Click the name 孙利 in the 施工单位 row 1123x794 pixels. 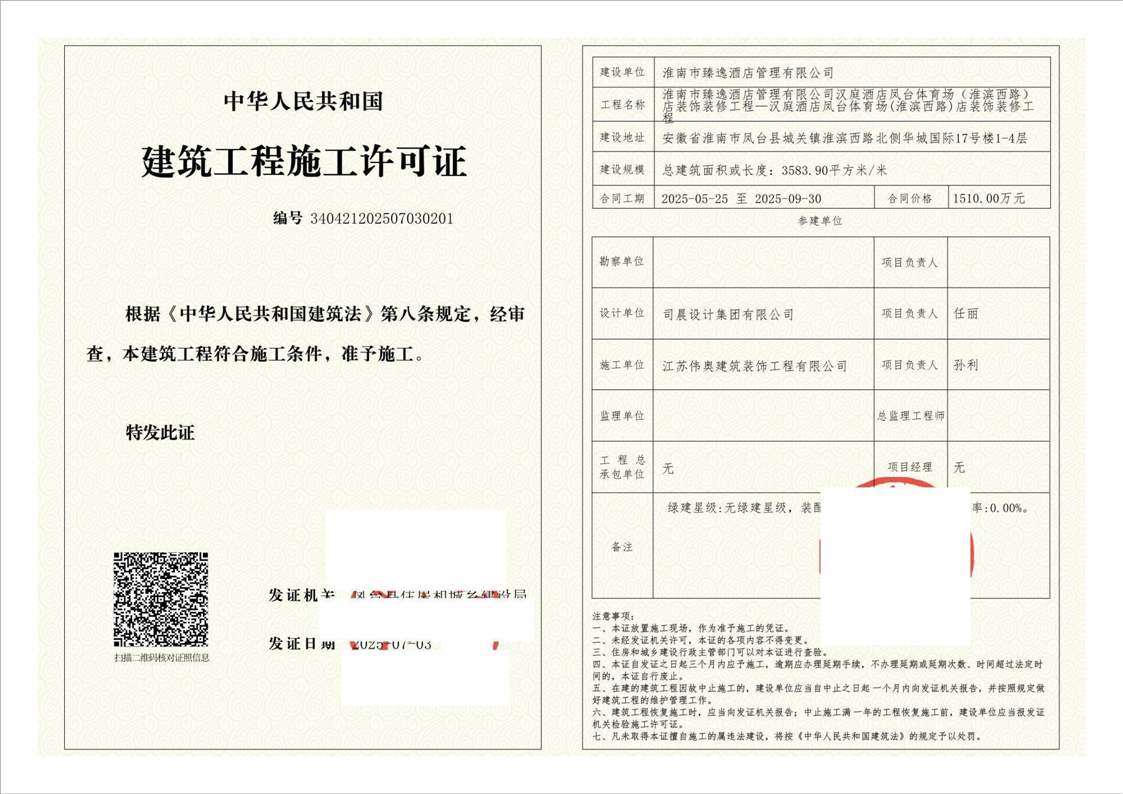click(x=965, y=365)
